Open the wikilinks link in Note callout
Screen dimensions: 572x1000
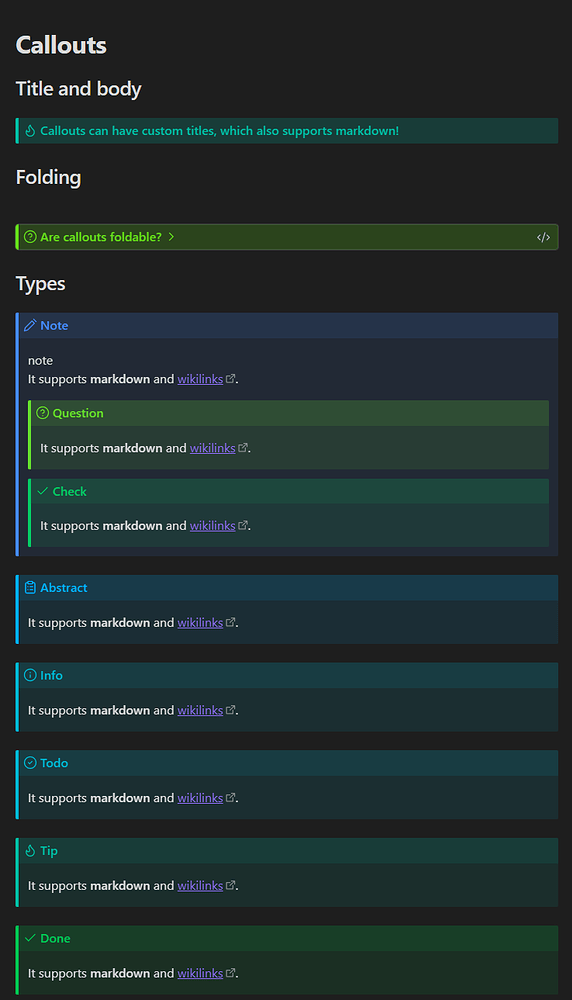pos(200,379)
